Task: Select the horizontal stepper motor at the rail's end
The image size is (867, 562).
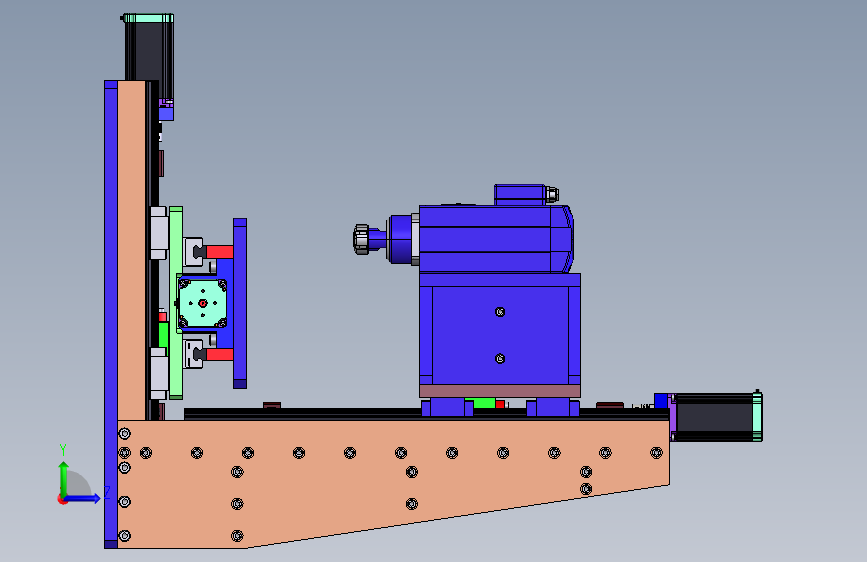Action: (717, 417)
